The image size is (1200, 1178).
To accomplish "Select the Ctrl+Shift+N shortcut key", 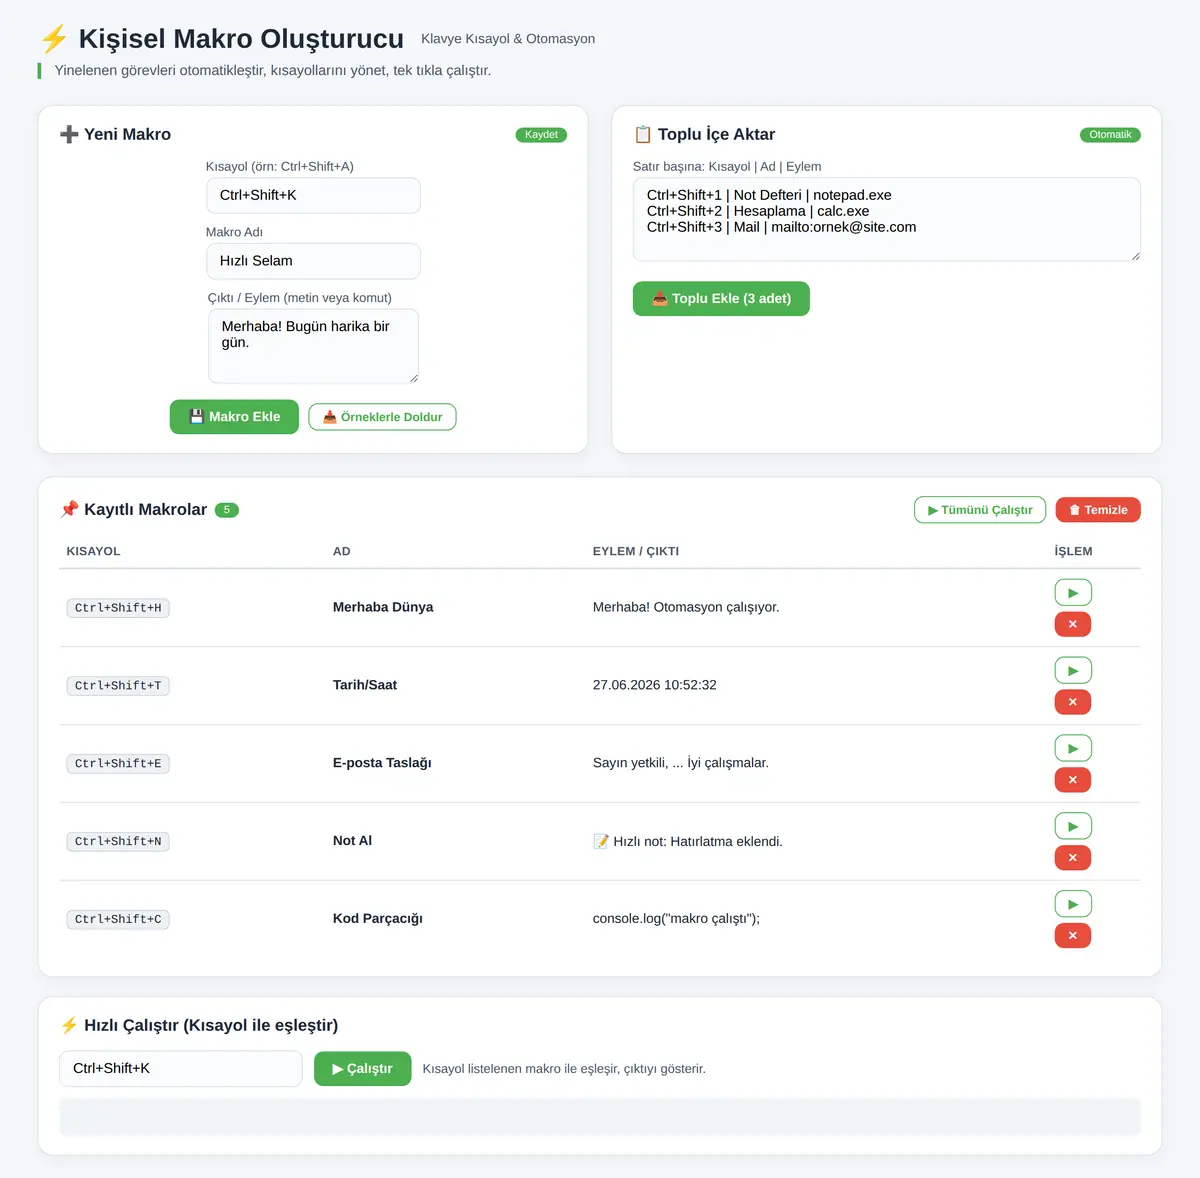I will (x=118, y=842).
